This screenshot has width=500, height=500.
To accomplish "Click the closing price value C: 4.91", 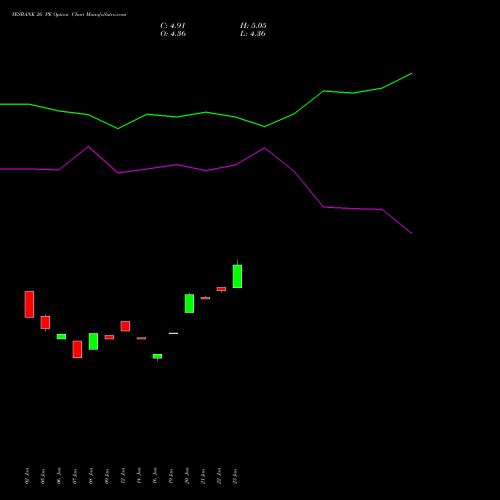I will [x=173, y=26].
